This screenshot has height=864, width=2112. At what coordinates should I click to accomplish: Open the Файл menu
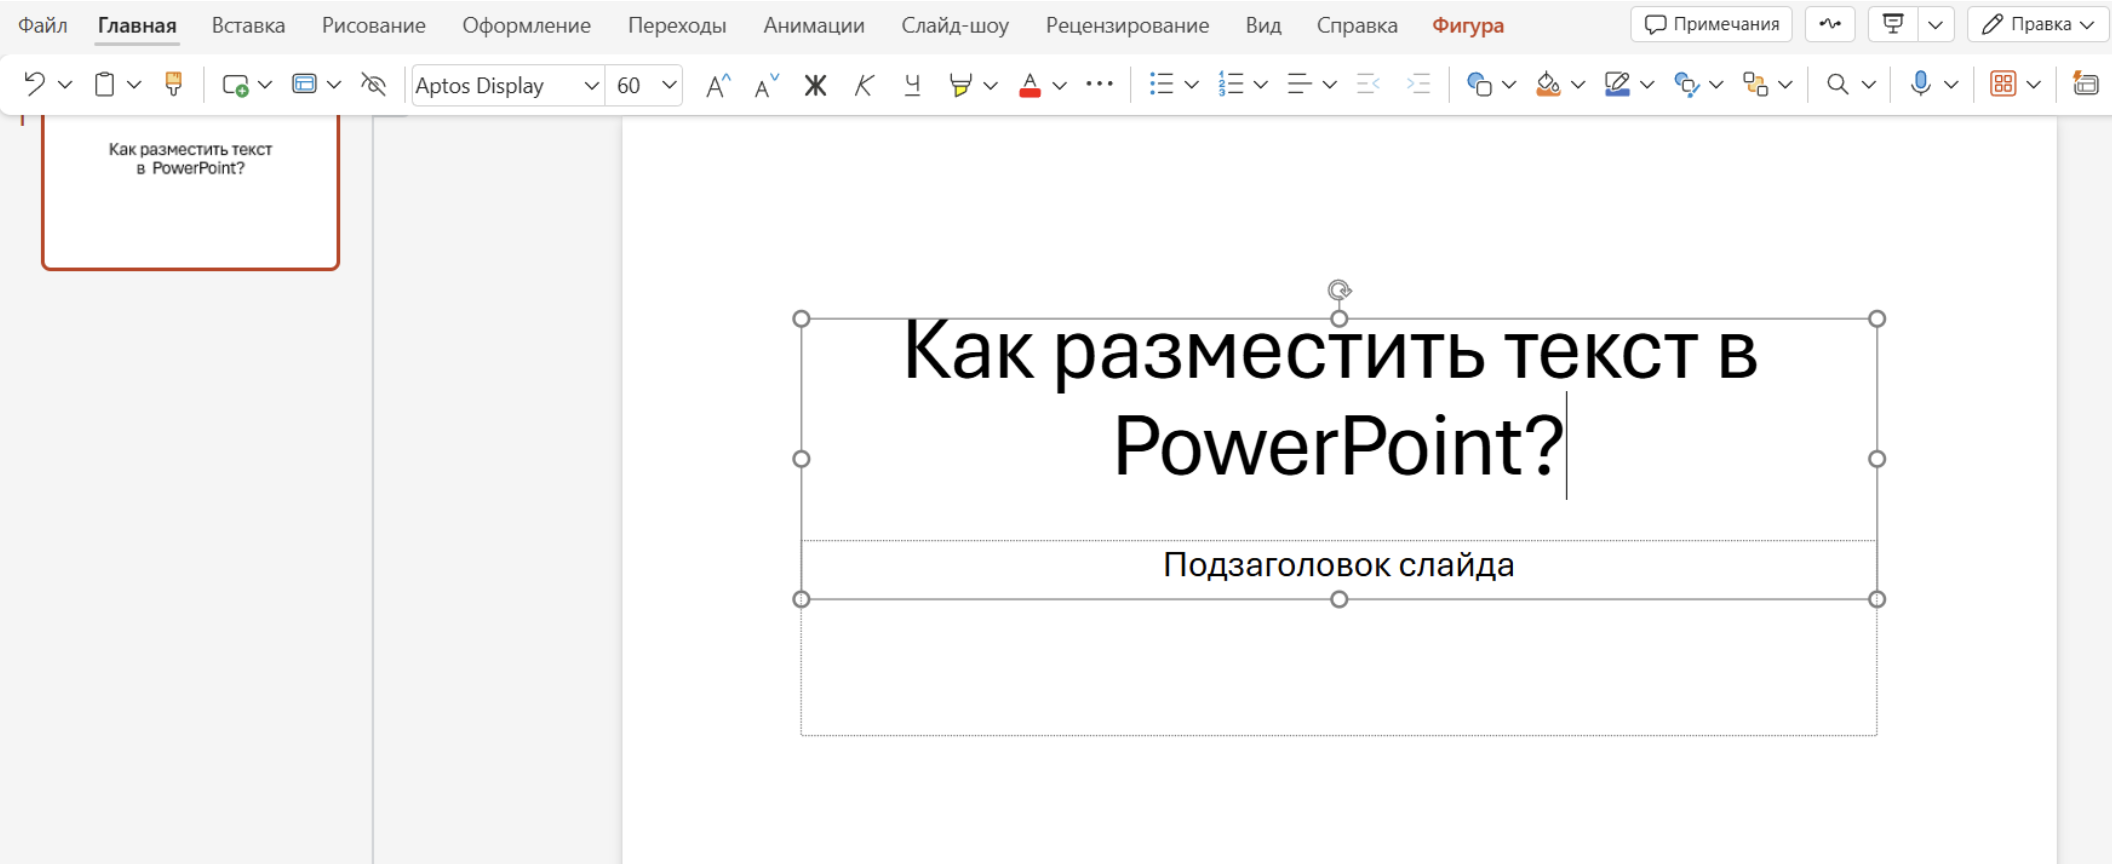(x=43, y=25)
